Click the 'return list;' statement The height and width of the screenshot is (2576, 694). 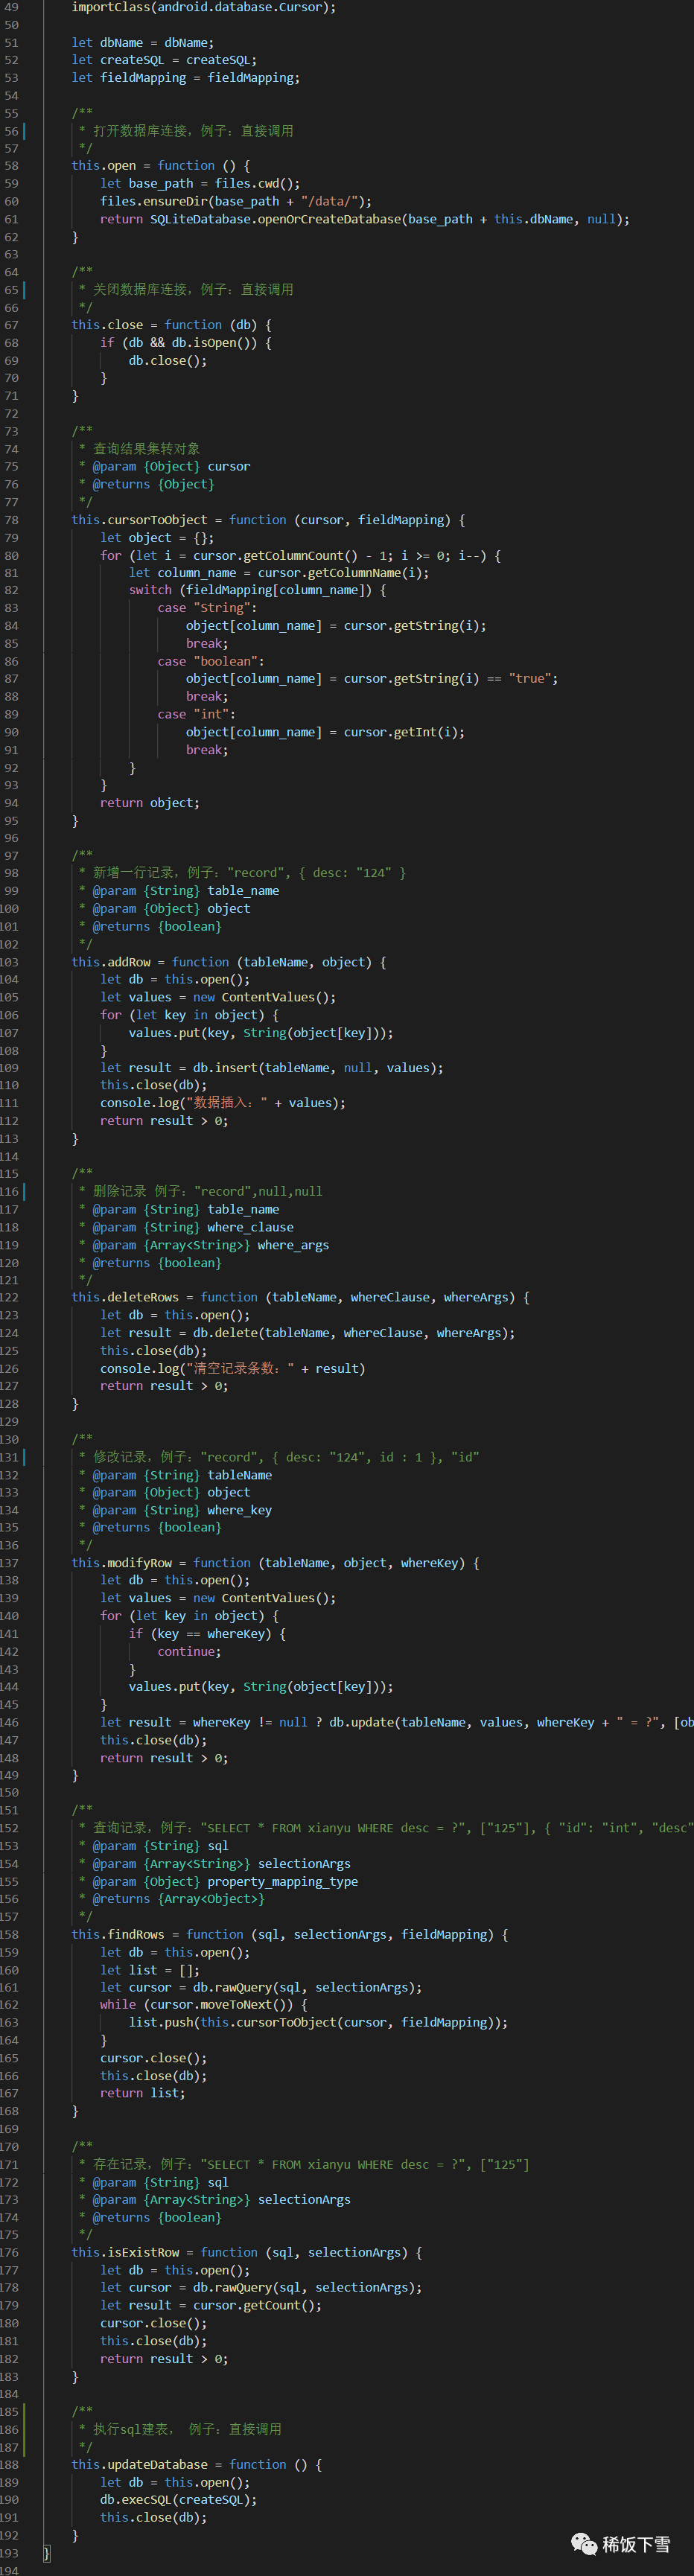[142, 2093]
